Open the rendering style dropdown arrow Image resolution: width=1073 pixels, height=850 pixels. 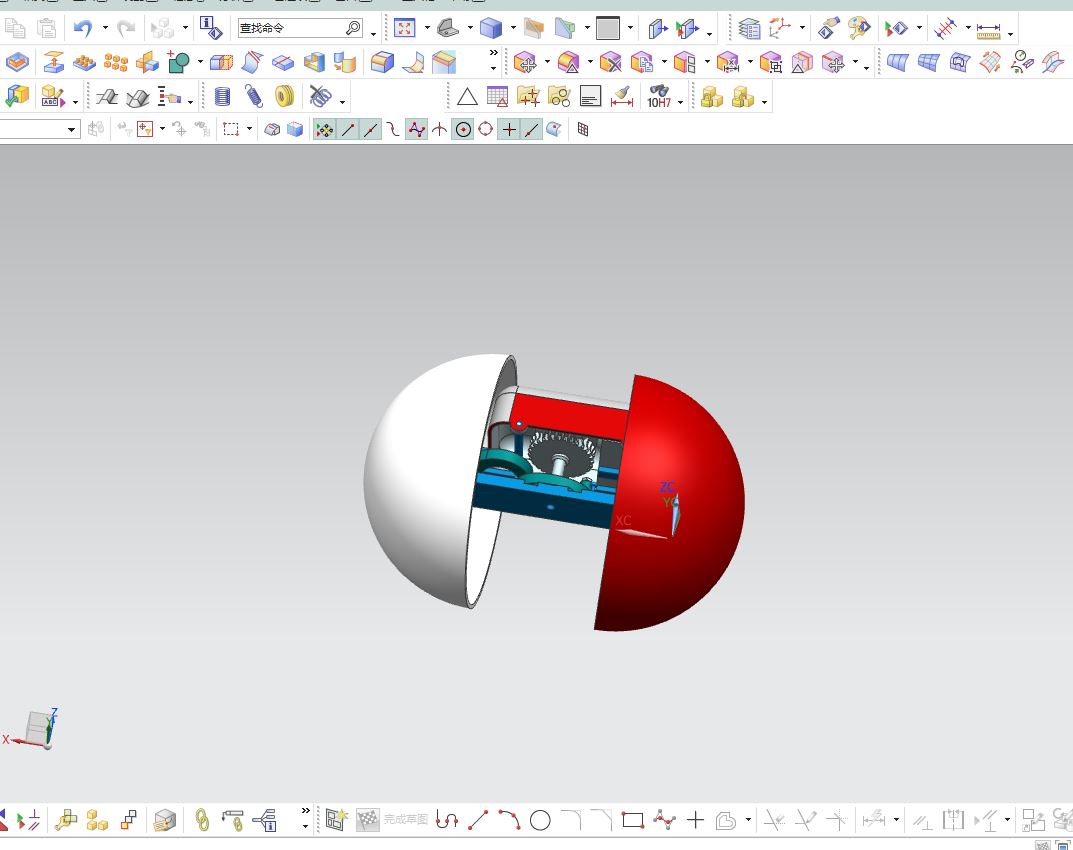513,28
